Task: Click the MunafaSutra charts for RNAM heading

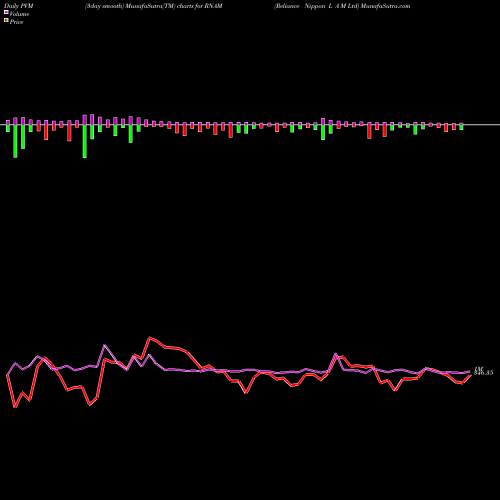Action: click(x=154, y=6)
